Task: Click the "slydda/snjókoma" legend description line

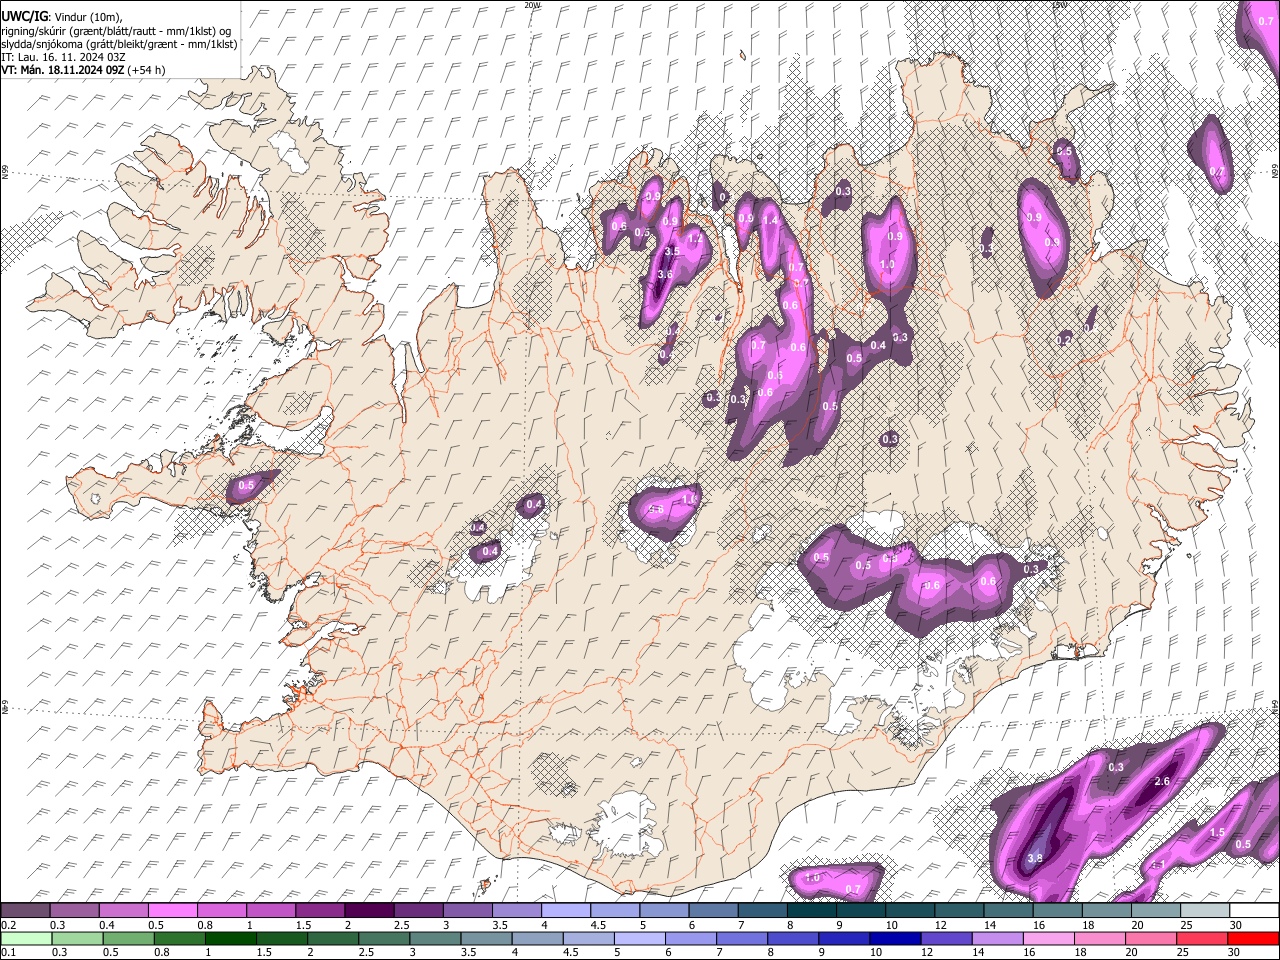Action: [119, 44]
